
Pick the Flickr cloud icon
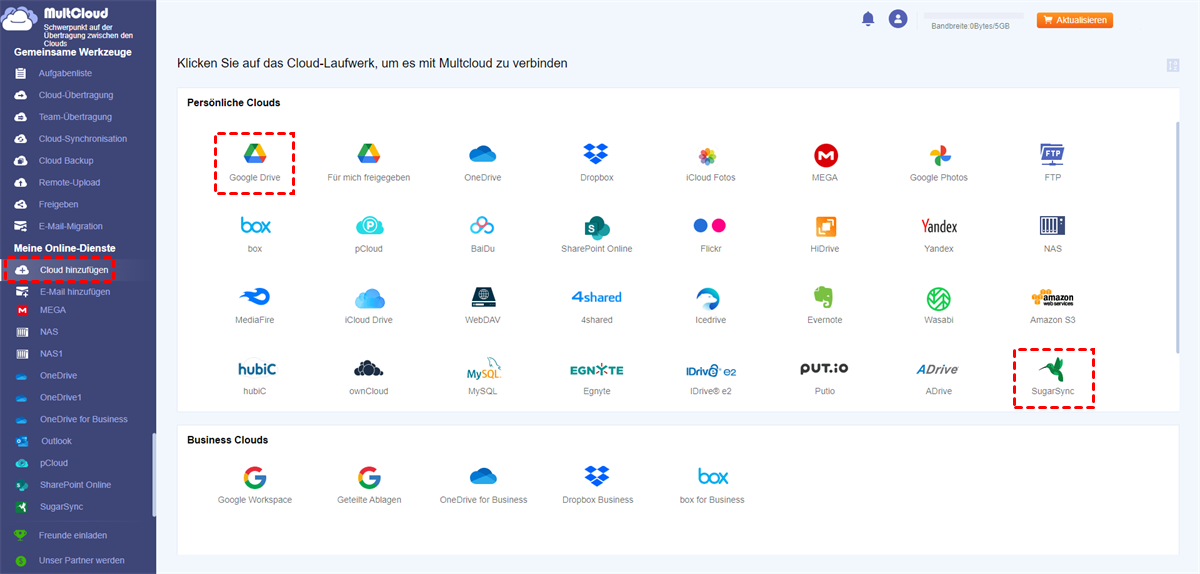click(710, 226)
